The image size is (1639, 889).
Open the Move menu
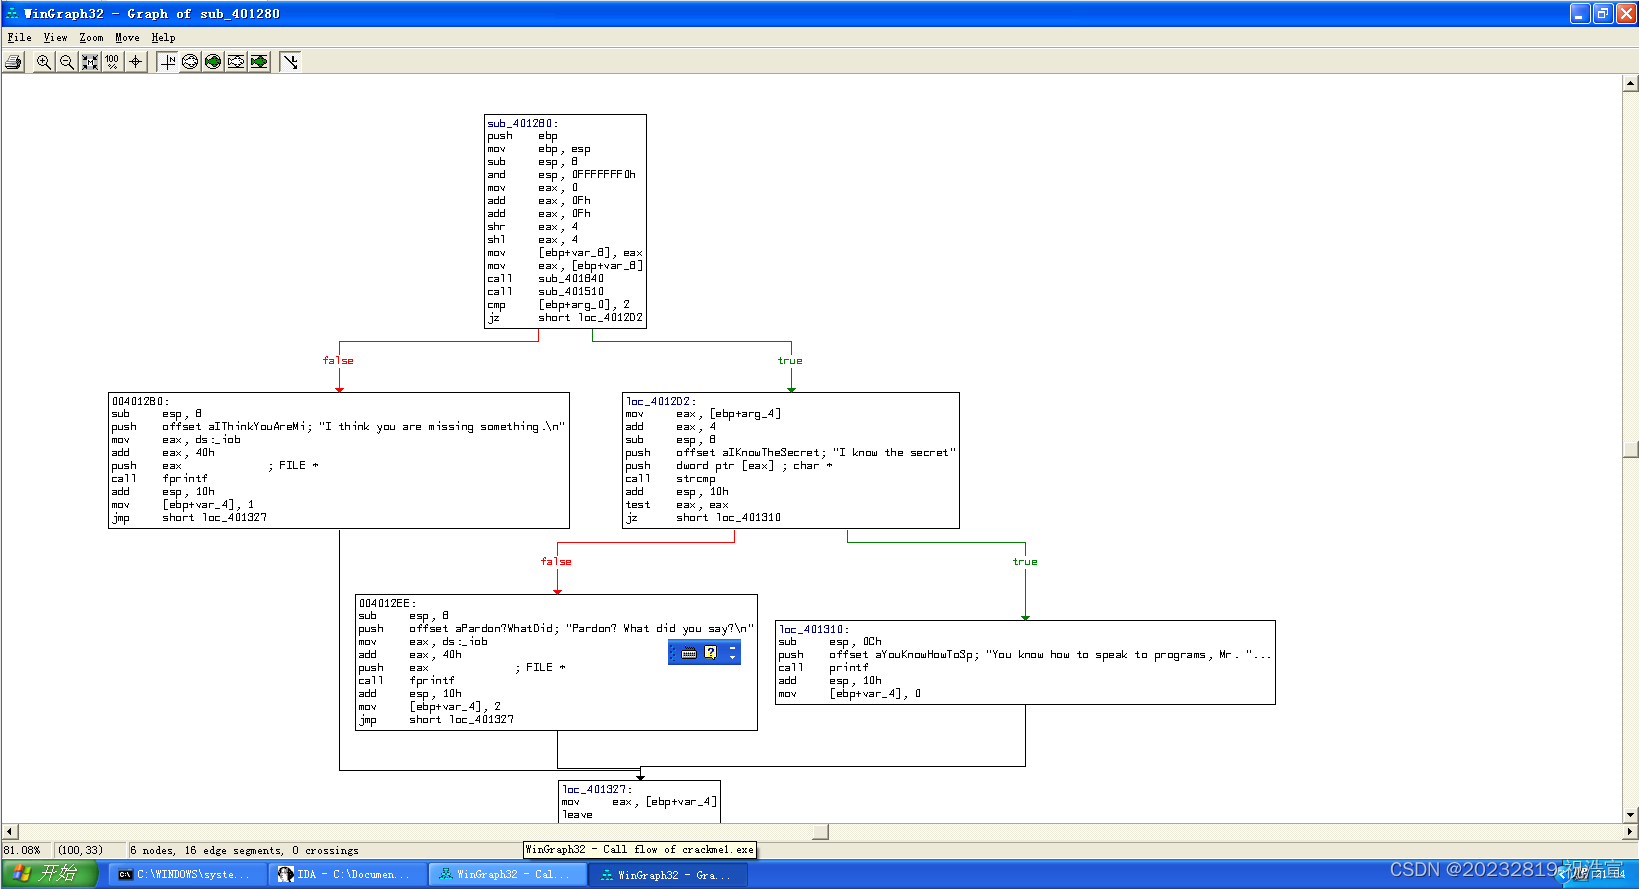point(127,37)
